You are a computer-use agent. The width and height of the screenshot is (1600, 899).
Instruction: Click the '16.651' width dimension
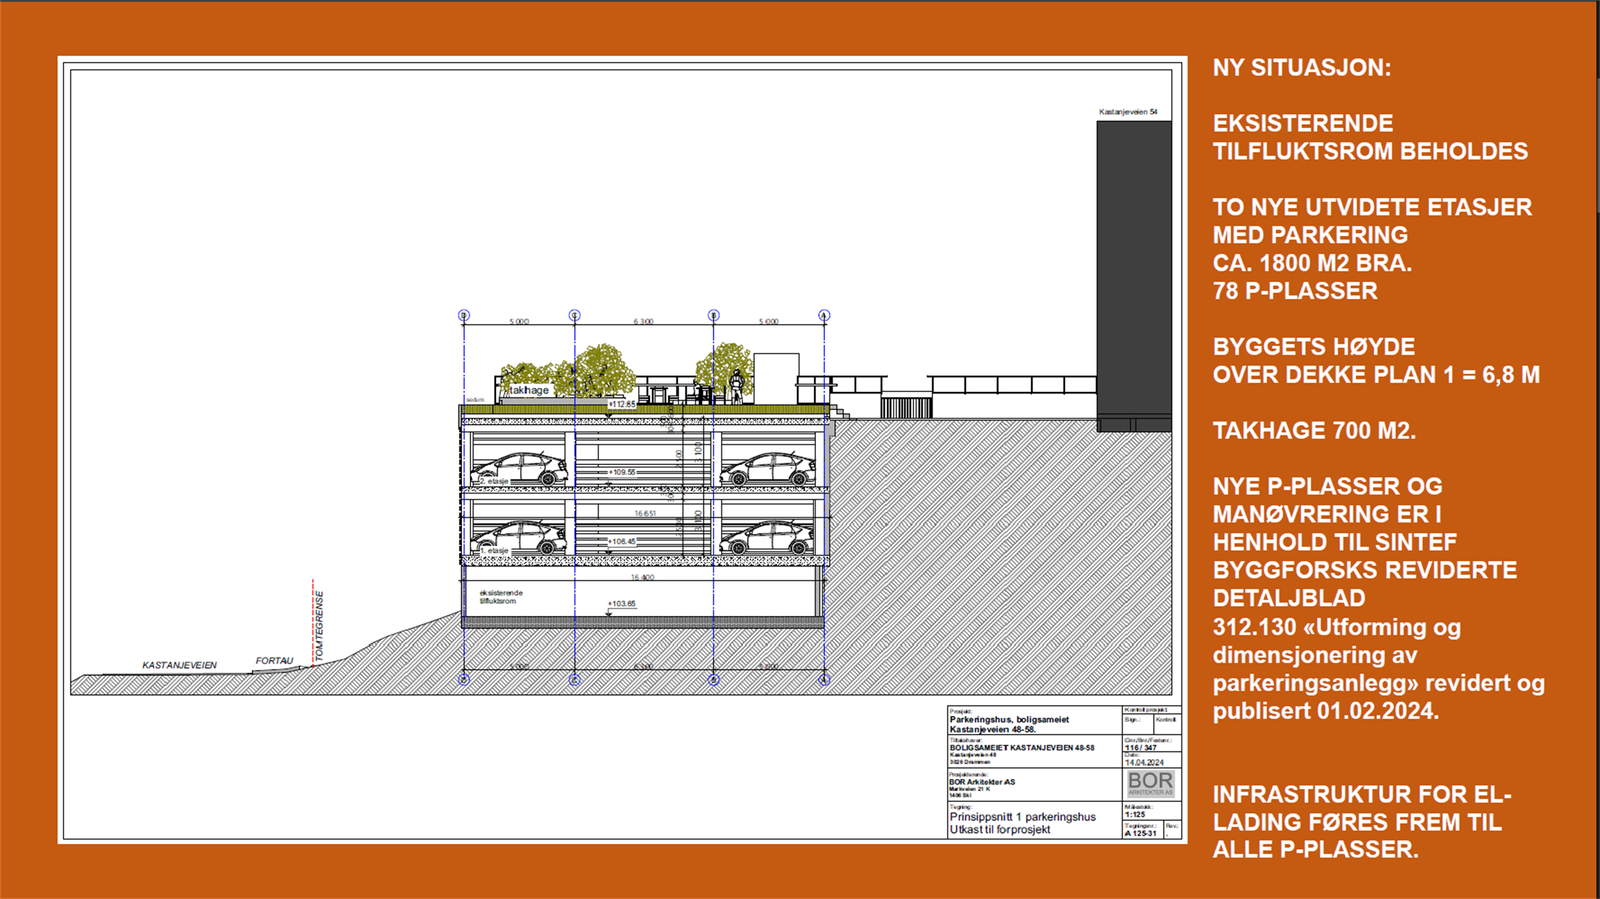tap(645, 513)
